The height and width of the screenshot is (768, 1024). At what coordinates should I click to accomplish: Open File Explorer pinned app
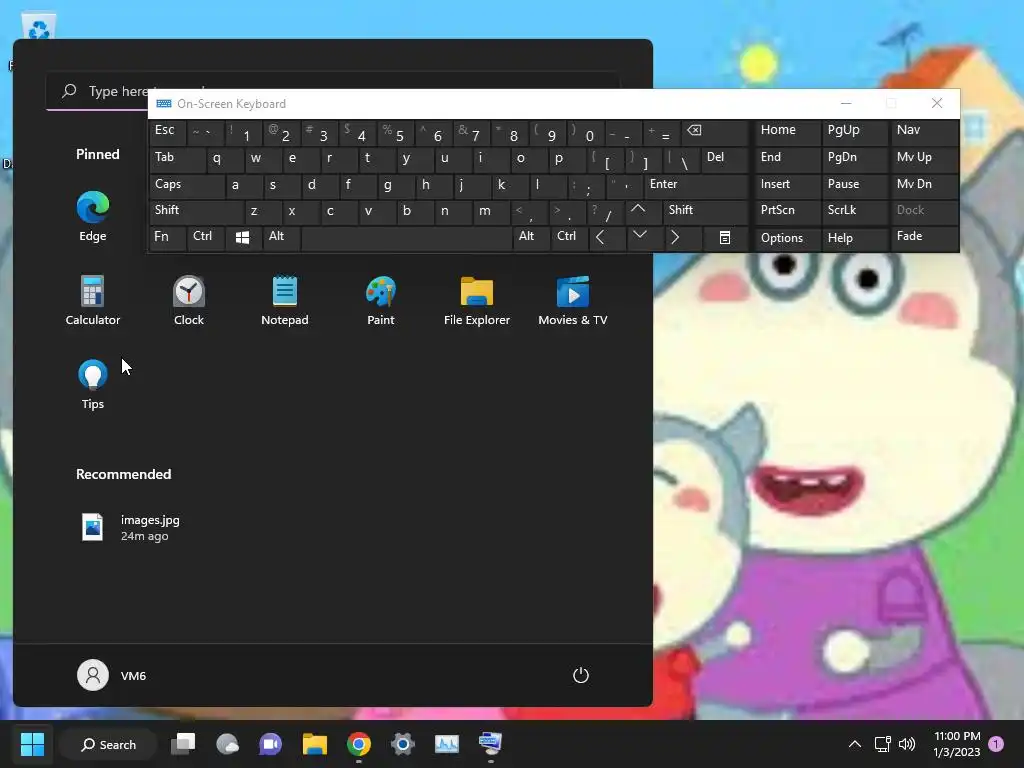477,300
